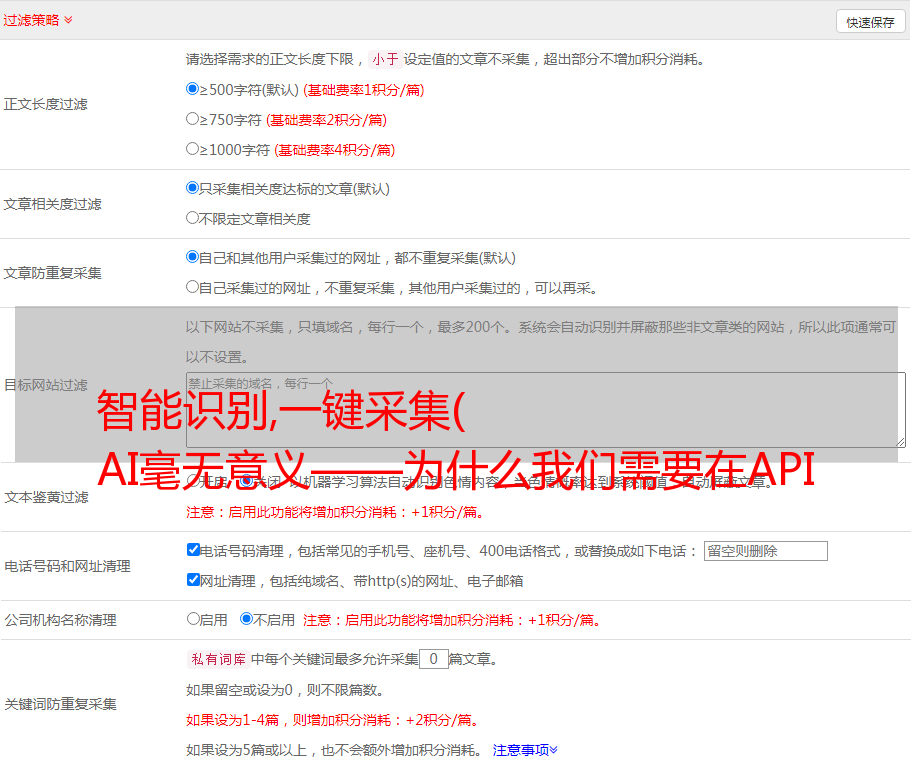The width and height of the screenshot is (912, 768).
Task: Click the 私有词库 tag
Action: [x=219, y=659]
